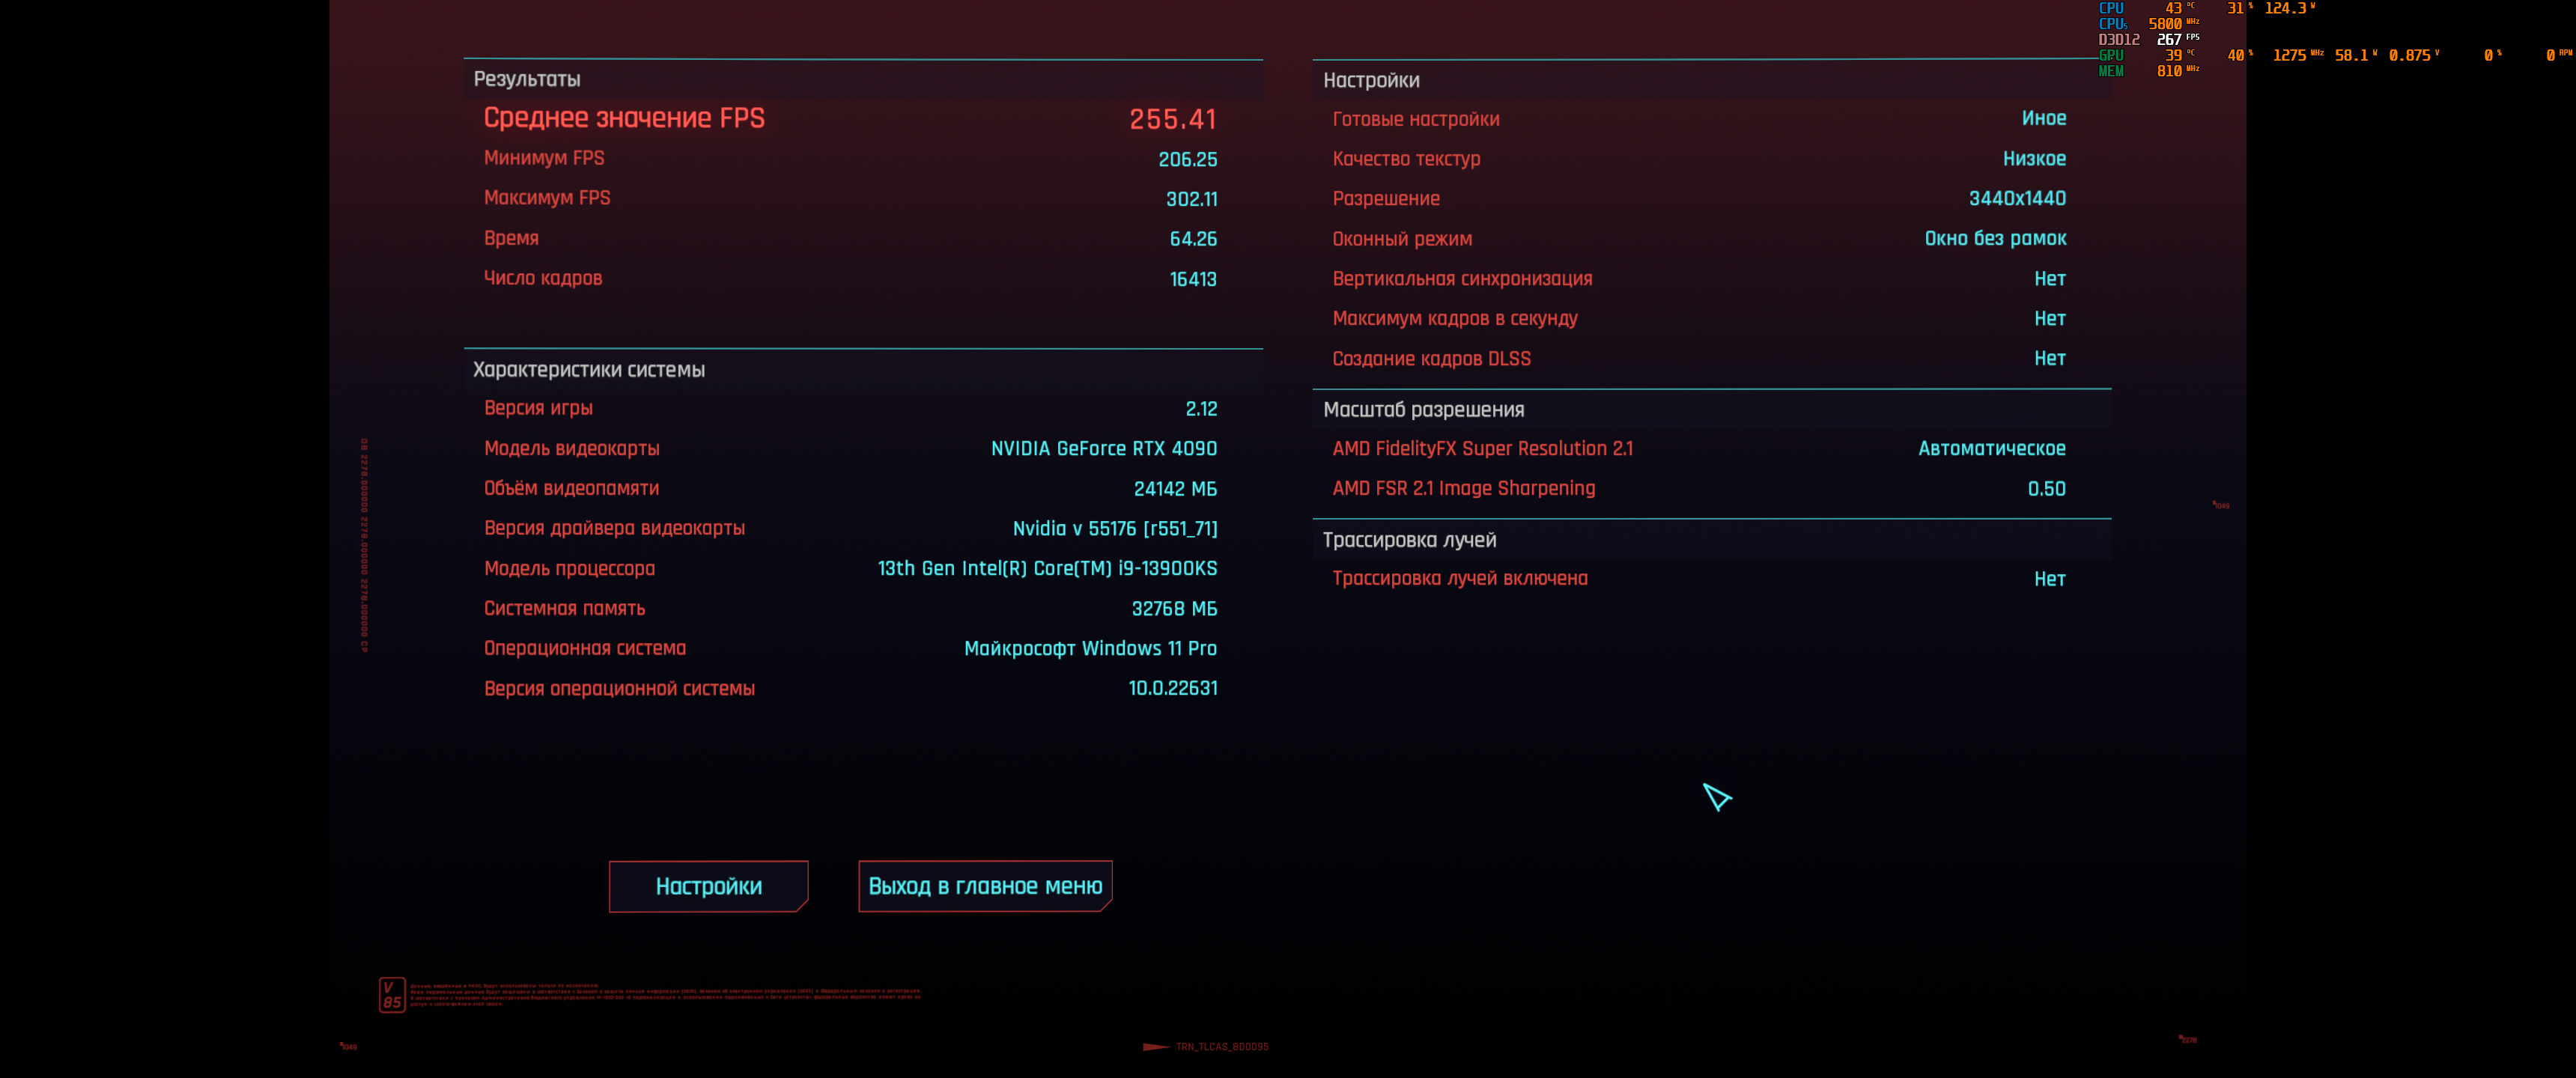Click the Трассировка лучей включена Нет value
Image resolution: width=2576 pixels, height=1078 pixels.
coord(2049,579)
